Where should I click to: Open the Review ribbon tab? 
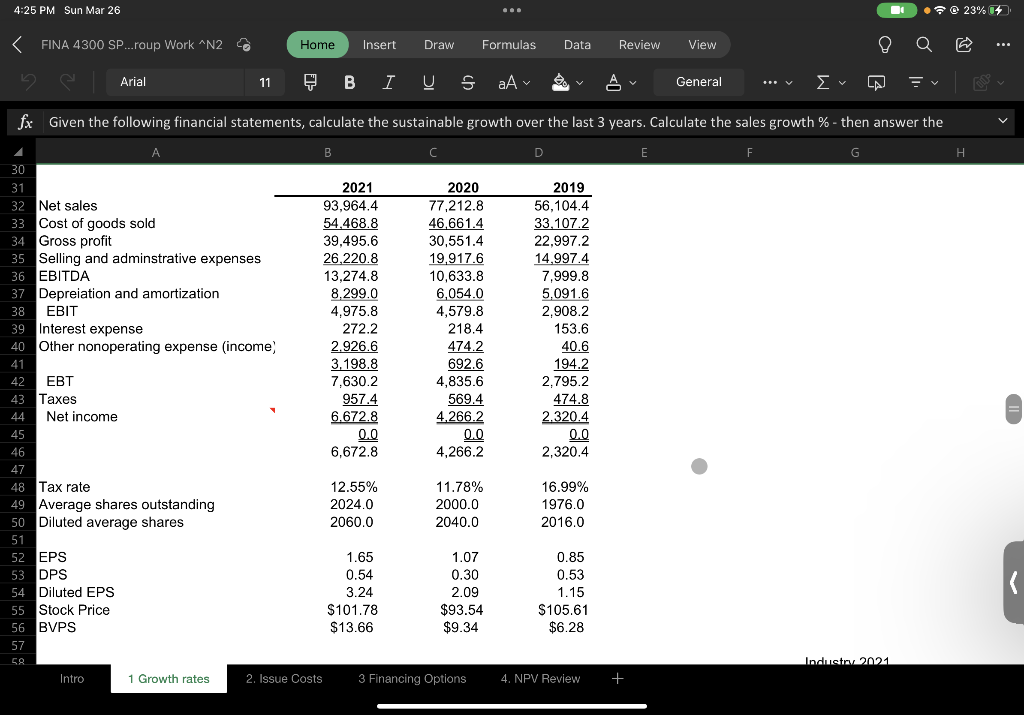(639, 44)
